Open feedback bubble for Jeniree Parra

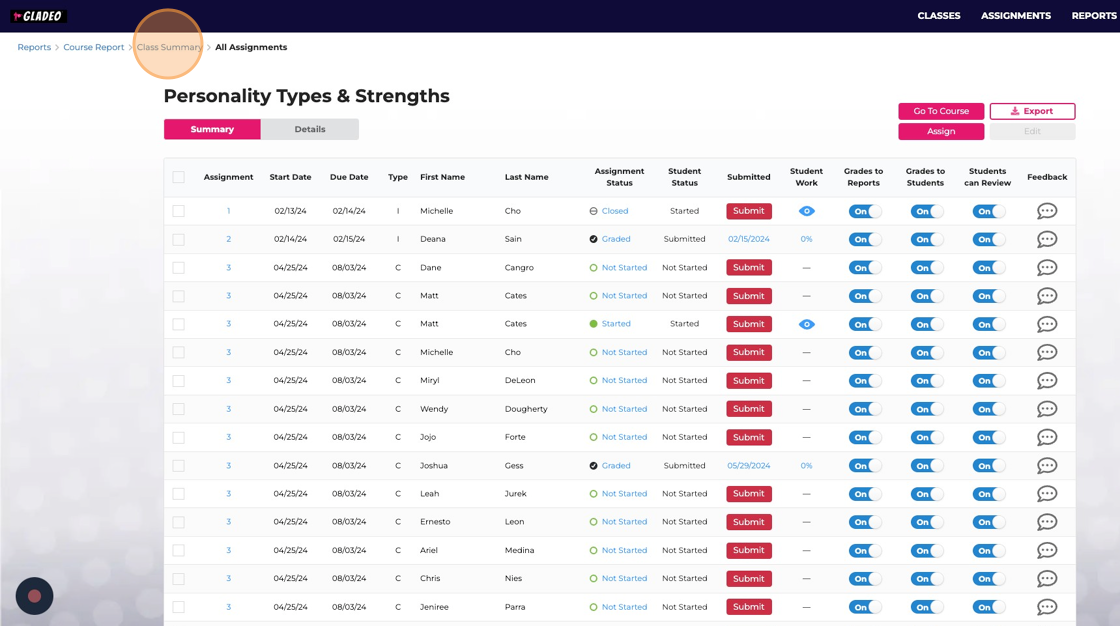point(1046,607)
